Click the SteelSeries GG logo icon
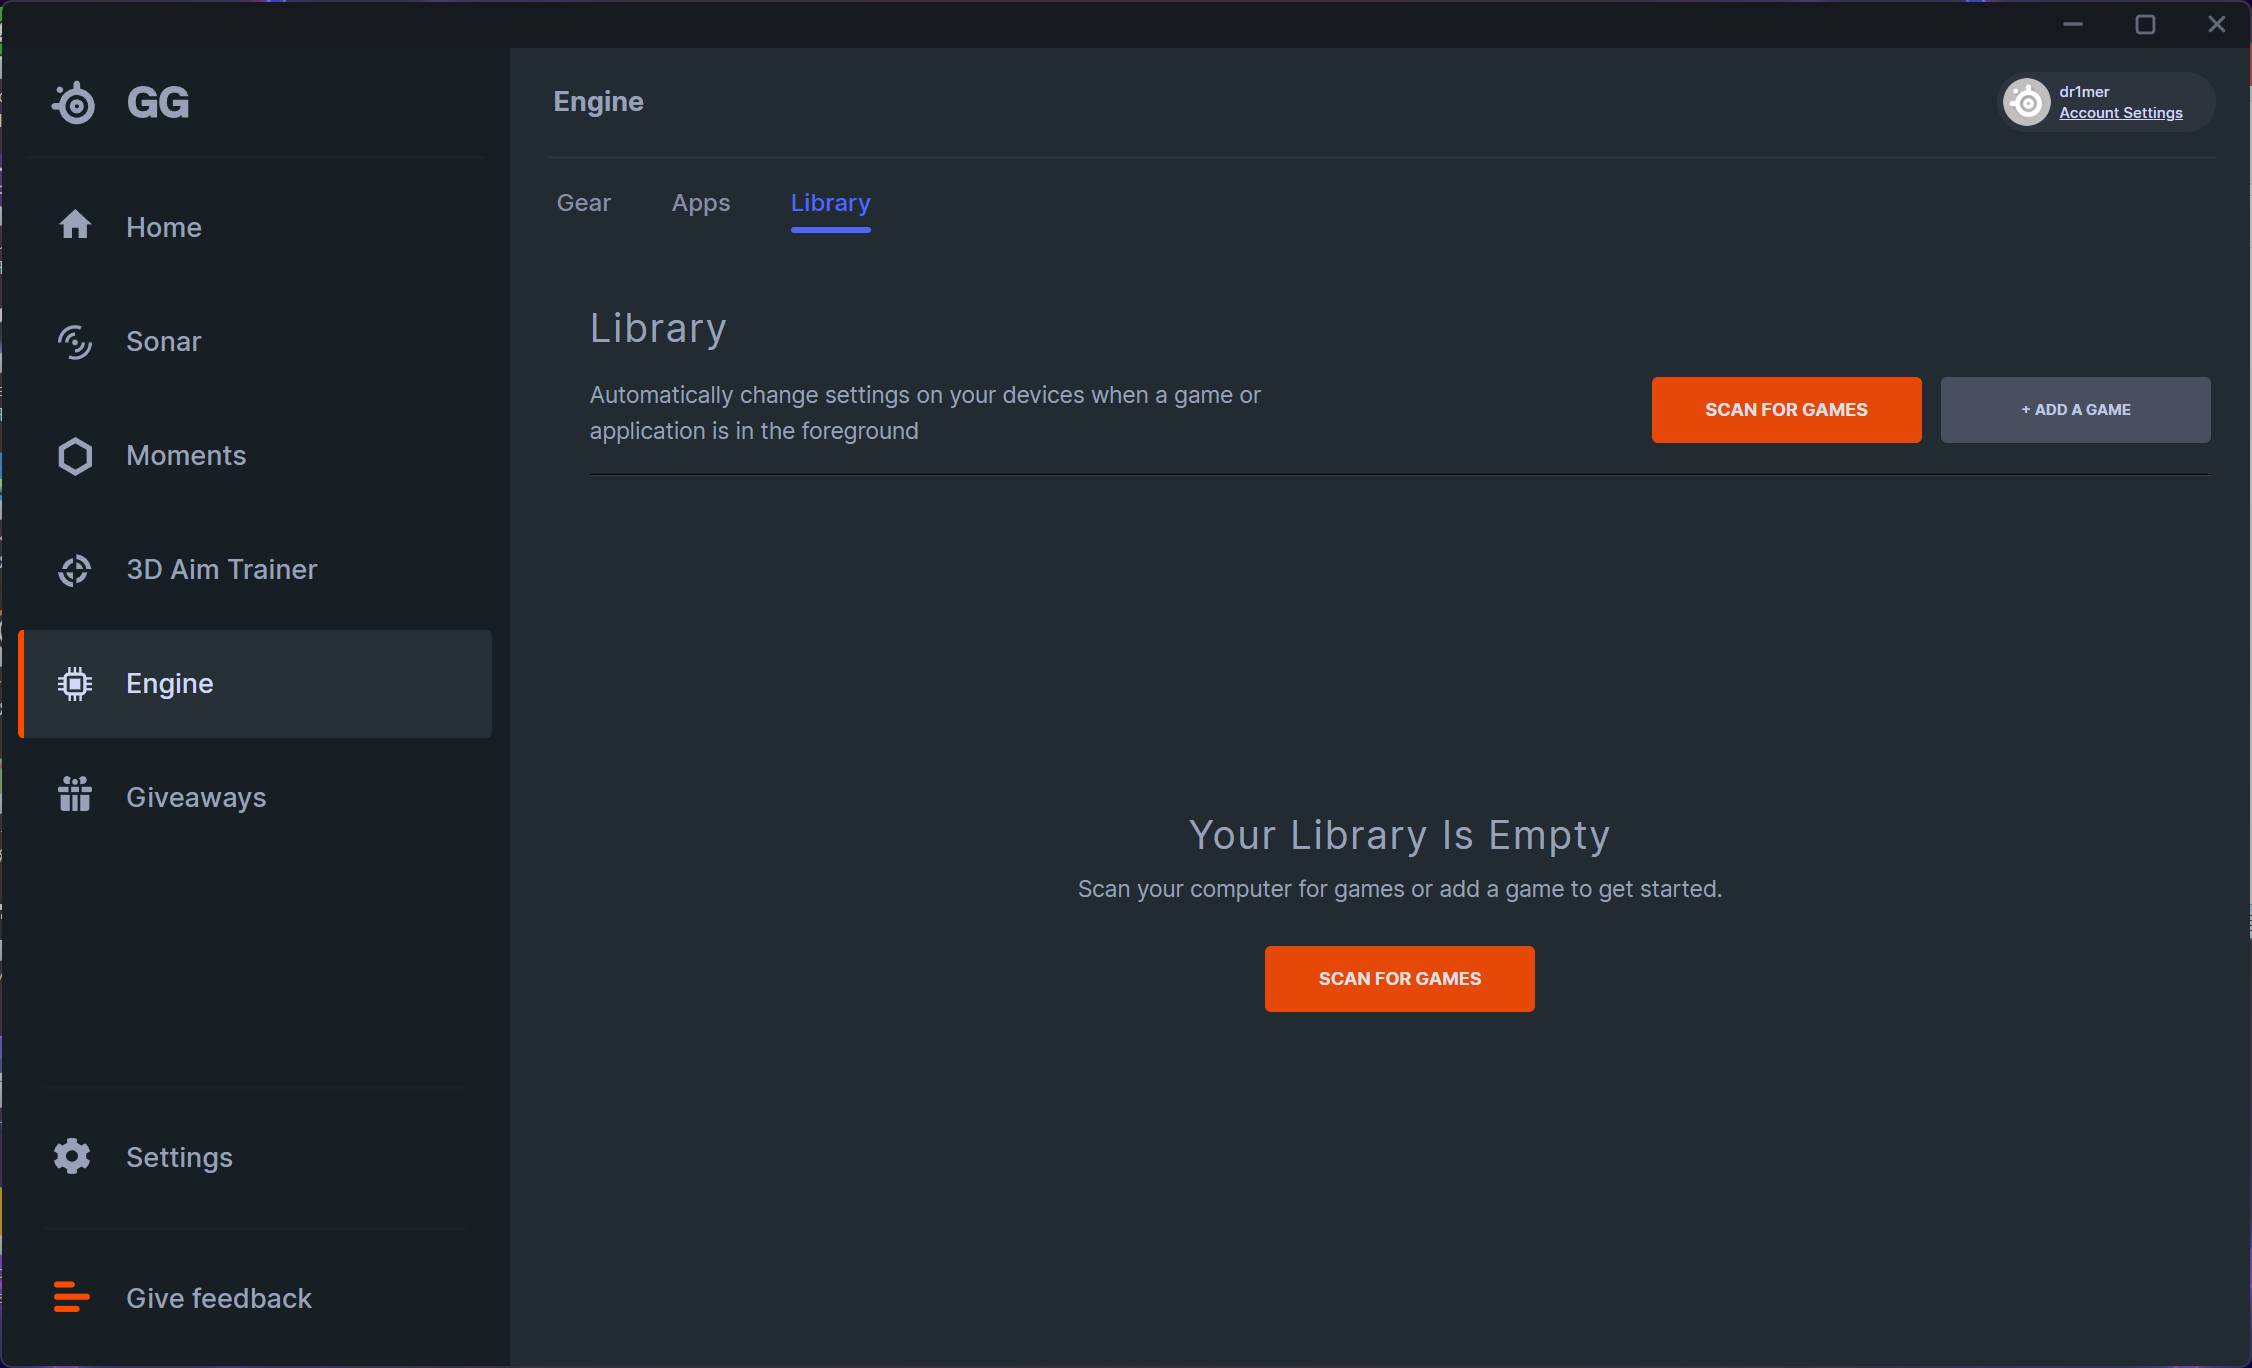Viewport: 2252px width, 1368px height. click(x=74, y=103)
